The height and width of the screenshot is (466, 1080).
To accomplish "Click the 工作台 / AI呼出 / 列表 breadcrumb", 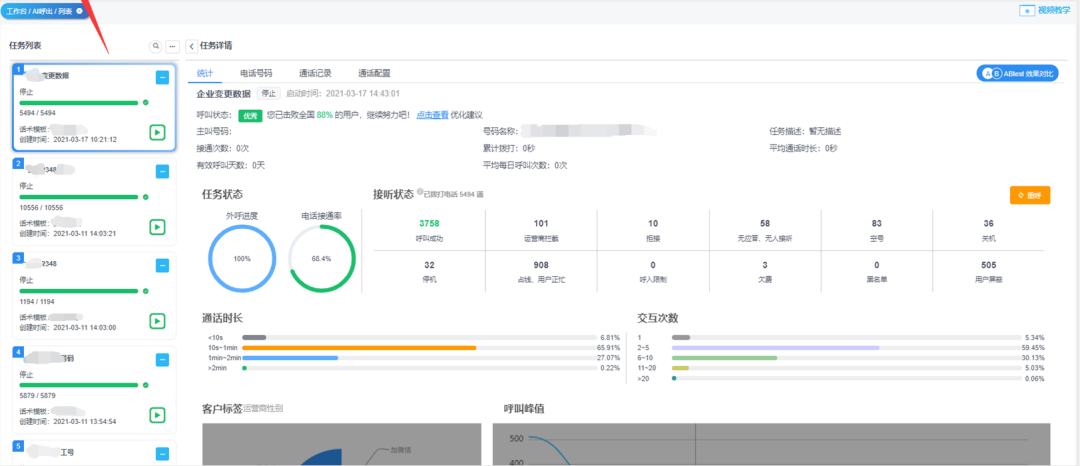I will point(38,11).
